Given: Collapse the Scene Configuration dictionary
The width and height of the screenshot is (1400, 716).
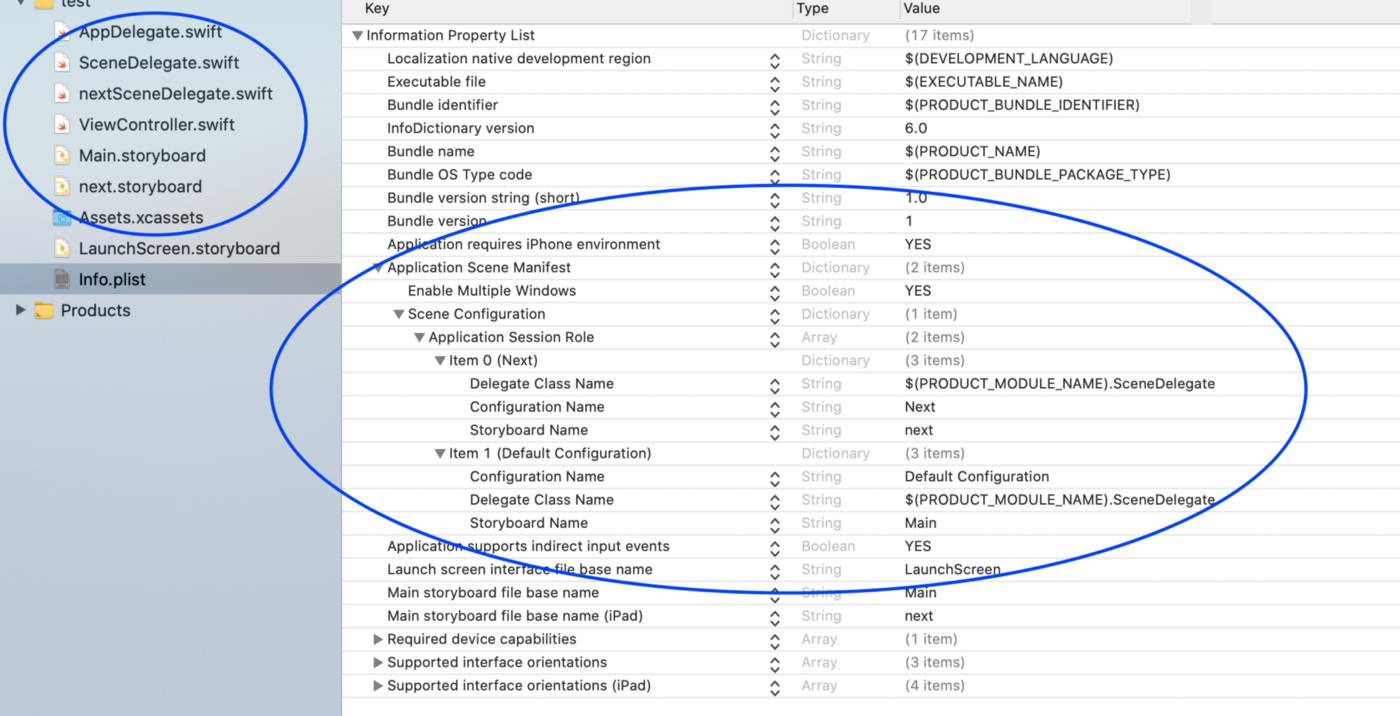Looking at the screenshot, I should [398, 314].
